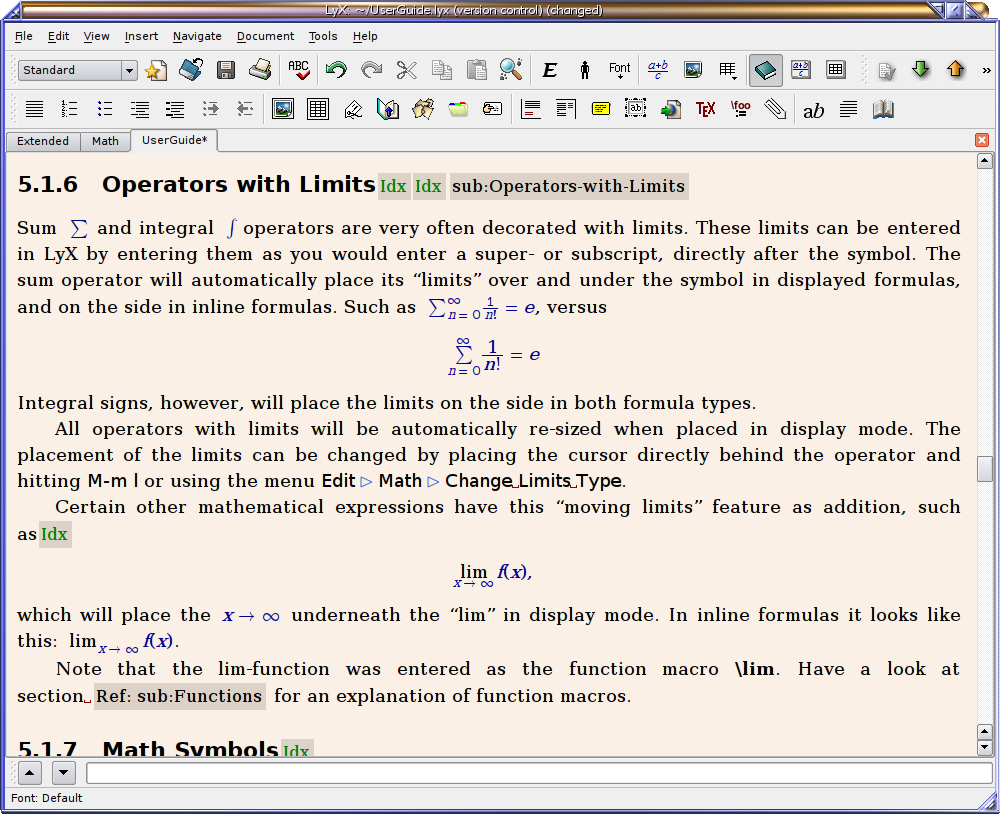Open the Standard paragraph style dropdown

pyautogui.click(x=129, y=70)
